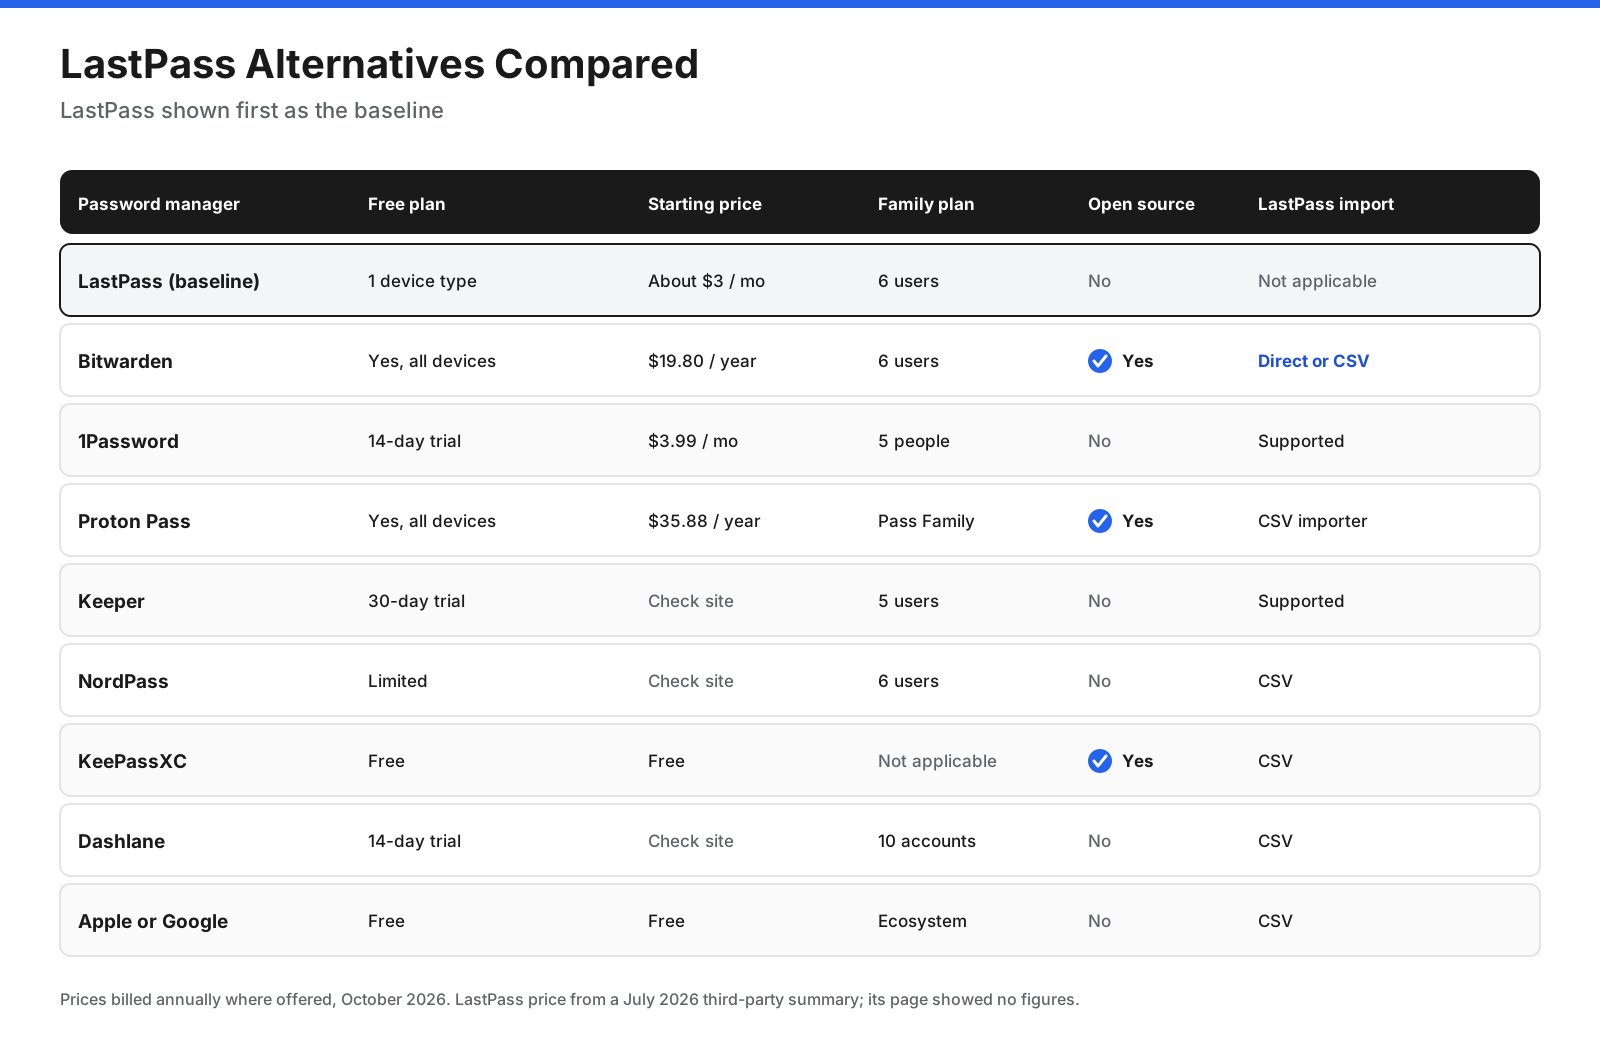Click 'Password manager' column header
Viewport: 1600px width, 1060px height.
tap(159, 204)
